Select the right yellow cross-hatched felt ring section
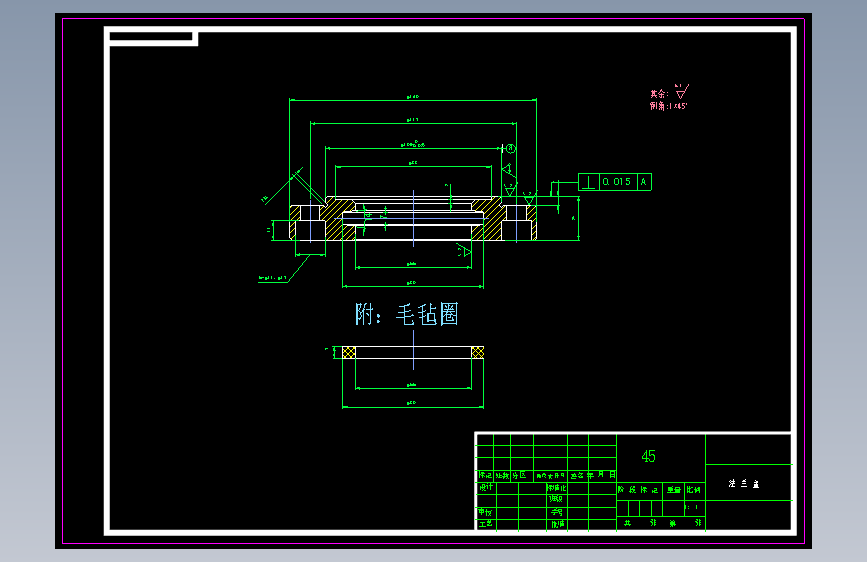Screen dimensions: 867x562 (x=478, y=352)
